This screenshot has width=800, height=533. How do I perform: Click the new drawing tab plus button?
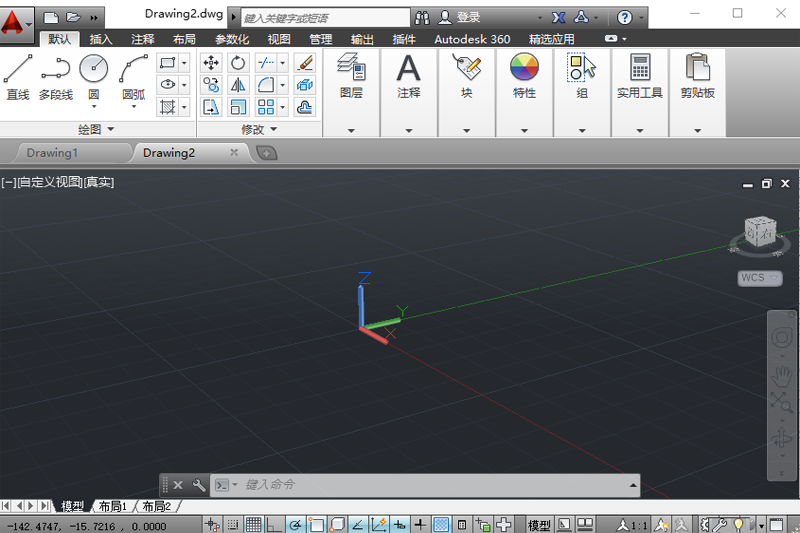266,153
